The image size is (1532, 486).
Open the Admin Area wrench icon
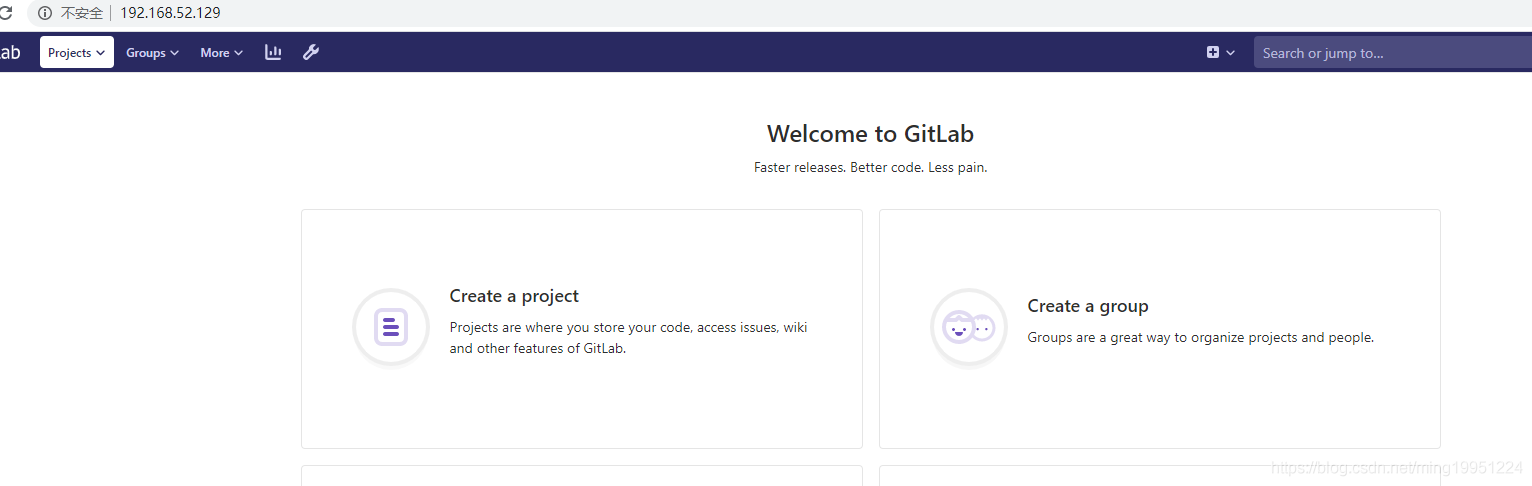click(x=311, y=52)
